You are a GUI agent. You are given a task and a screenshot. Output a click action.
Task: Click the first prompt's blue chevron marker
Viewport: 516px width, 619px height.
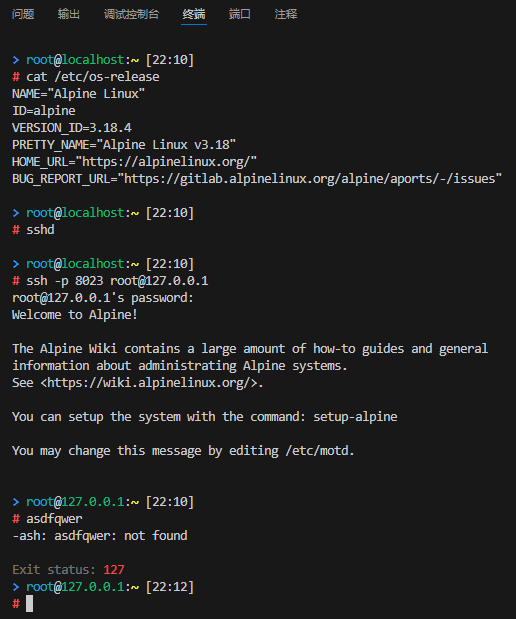[x=16, y=60]
